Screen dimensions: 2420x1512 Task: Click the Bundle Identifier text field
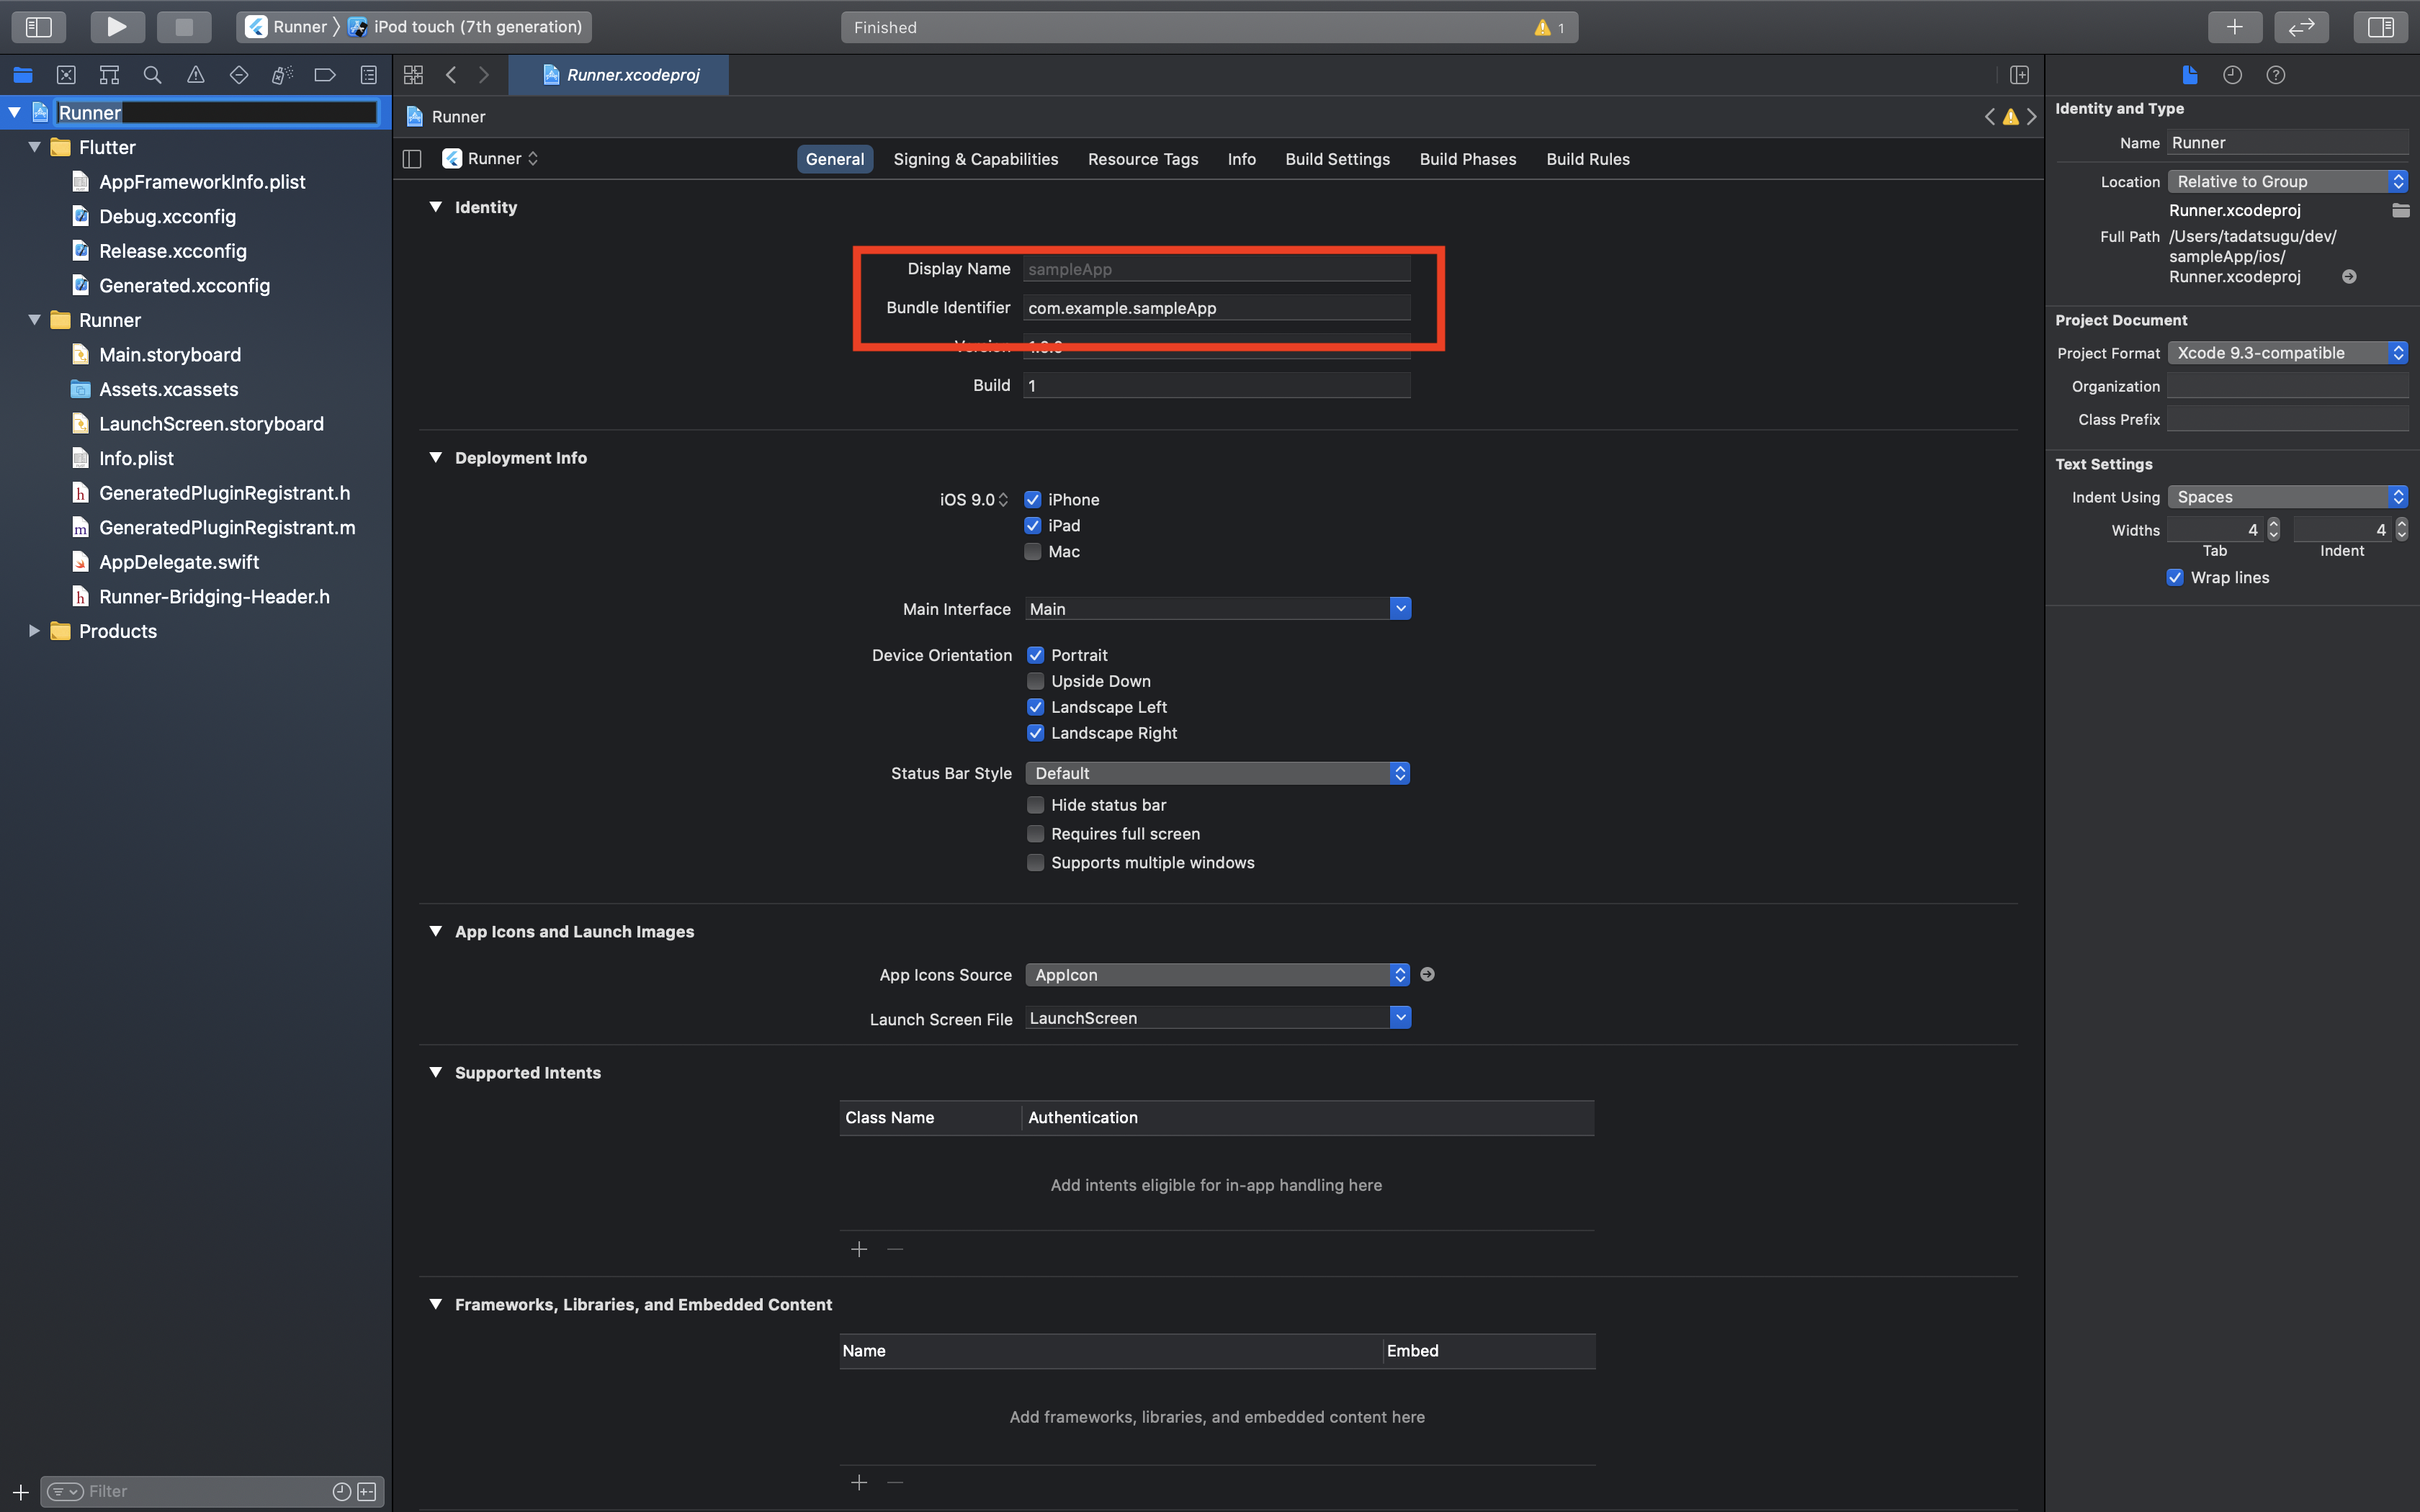1216,308
